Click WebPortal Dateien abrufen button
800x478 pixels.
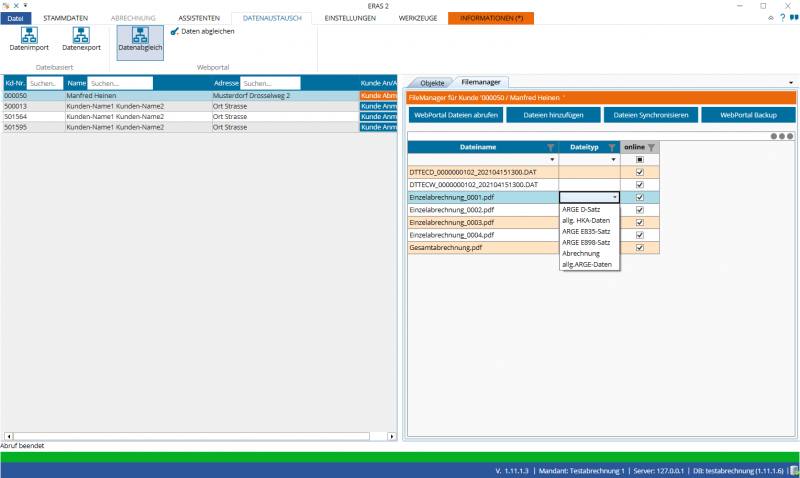[456, 115]
